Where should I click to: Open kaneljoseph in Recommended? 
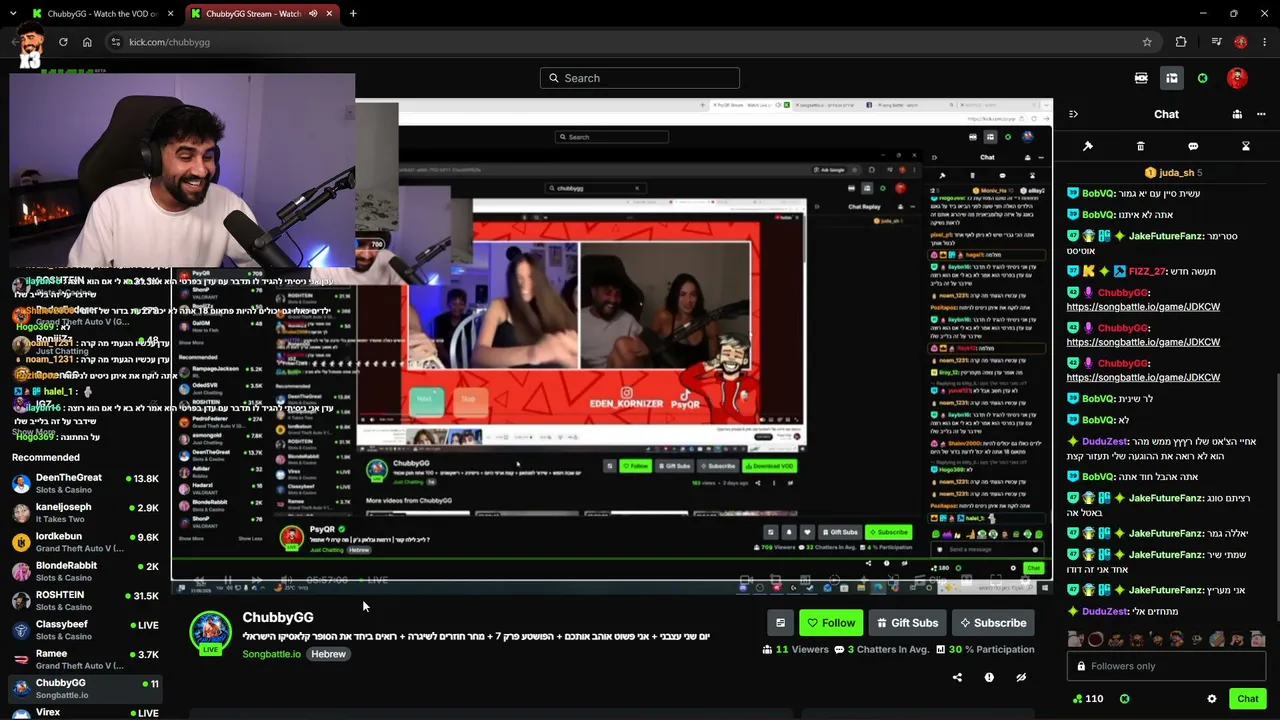click(85, 513)
